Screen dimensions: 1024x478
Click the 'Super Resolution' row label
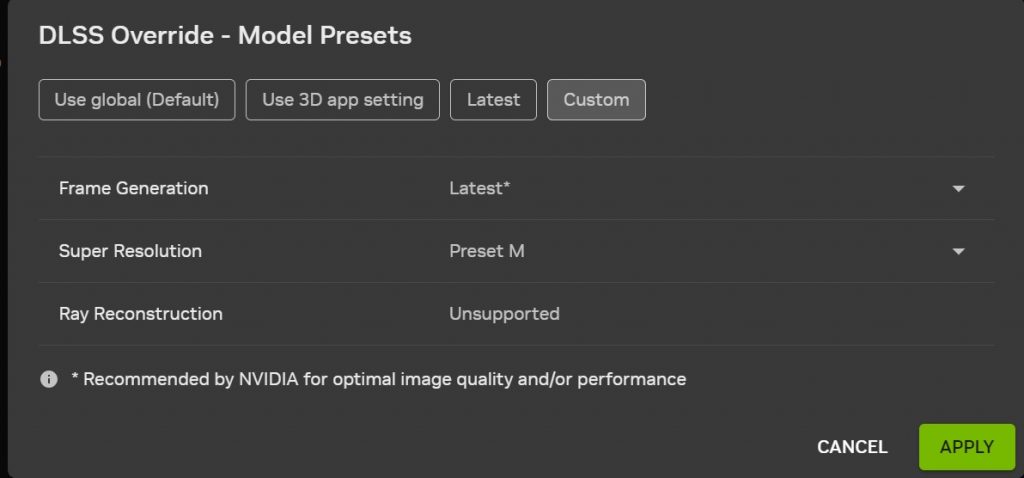tap(130, 251)
